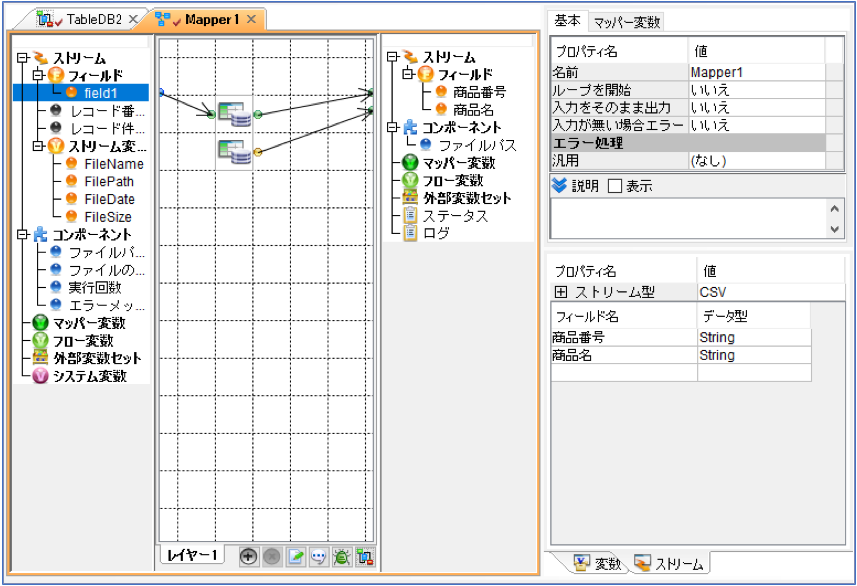Select 商品名 field in right tree

(x=473, y=109)
